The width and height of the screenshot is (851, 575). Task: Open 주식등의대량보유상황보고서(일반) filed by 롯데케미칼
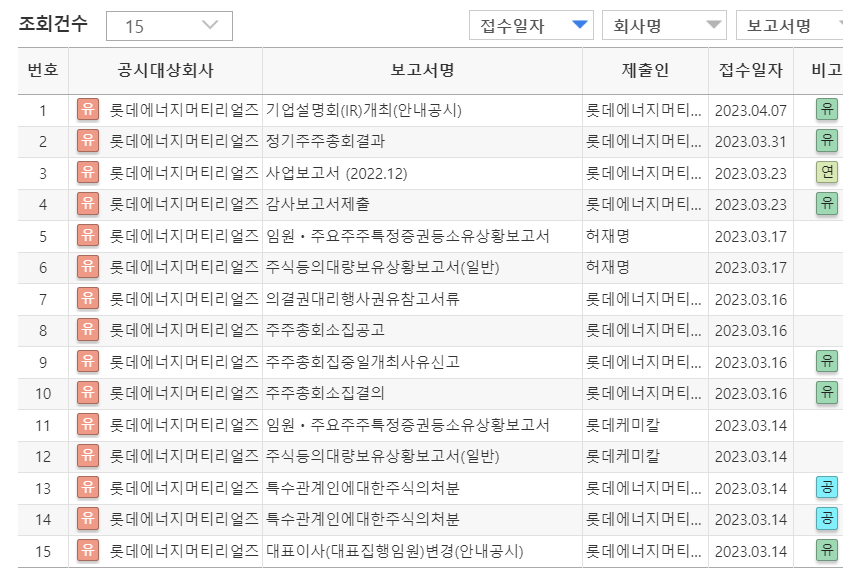383,456
